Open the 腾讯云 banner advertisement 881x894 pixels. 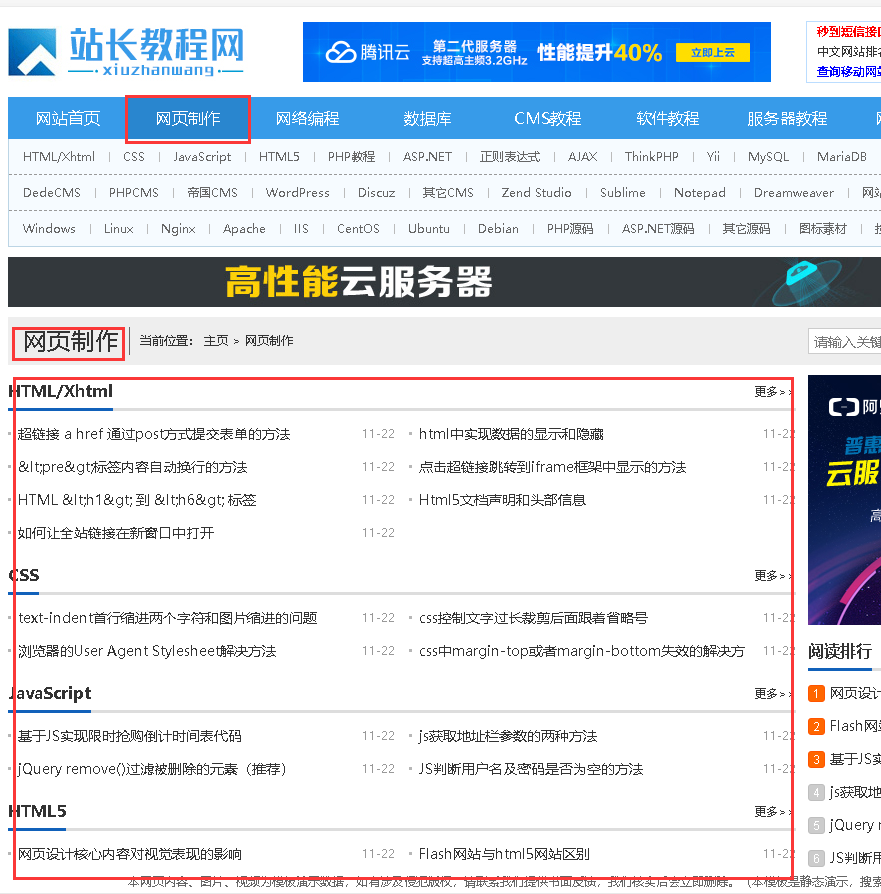537,52
